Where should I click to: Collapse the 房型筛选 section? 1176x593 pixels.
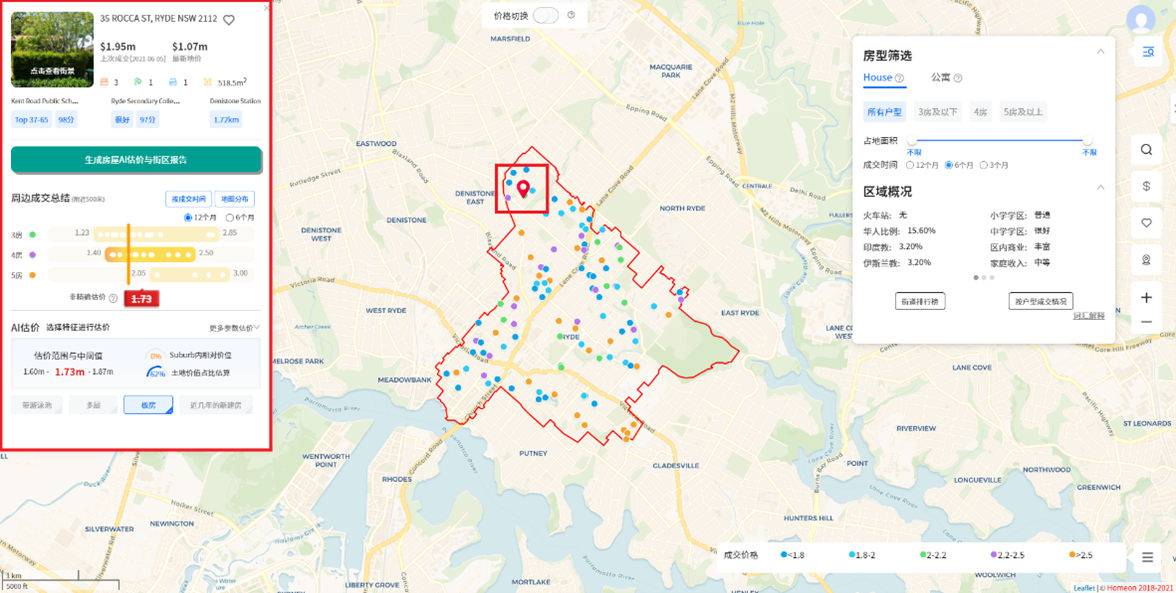pos(1100,52)
